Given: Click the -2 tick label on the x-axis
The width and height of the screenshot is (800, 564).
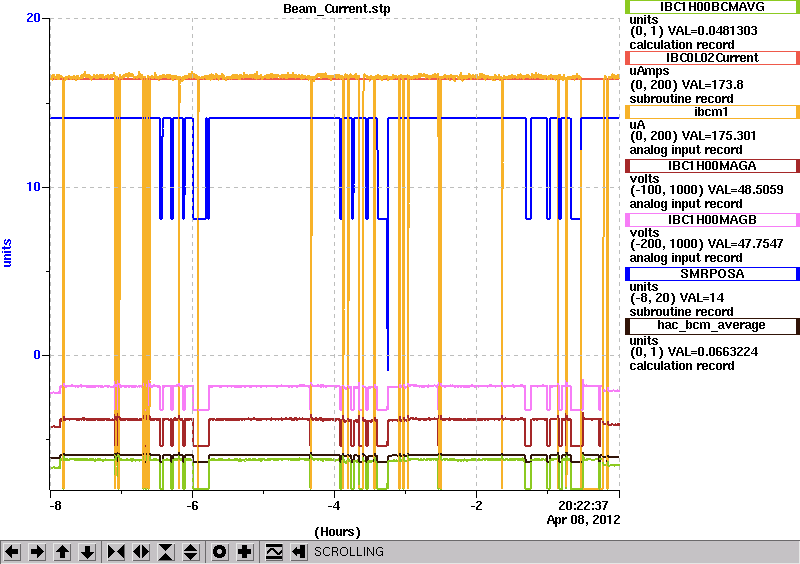Looking at the screenshot, I should 476,506.
